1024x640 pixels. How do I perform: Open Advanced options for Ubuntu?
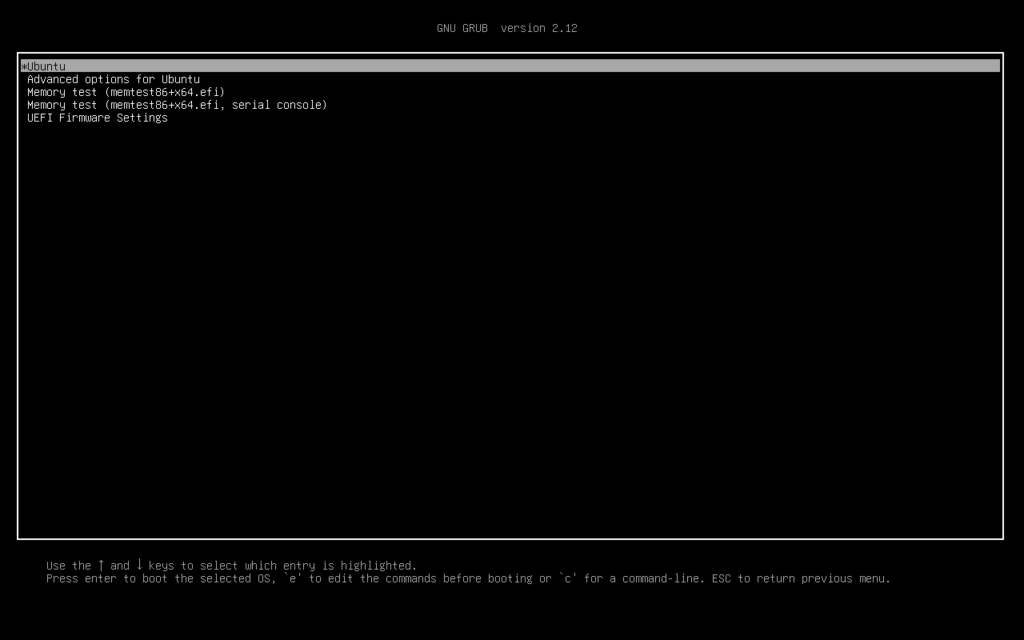(113, 79)
